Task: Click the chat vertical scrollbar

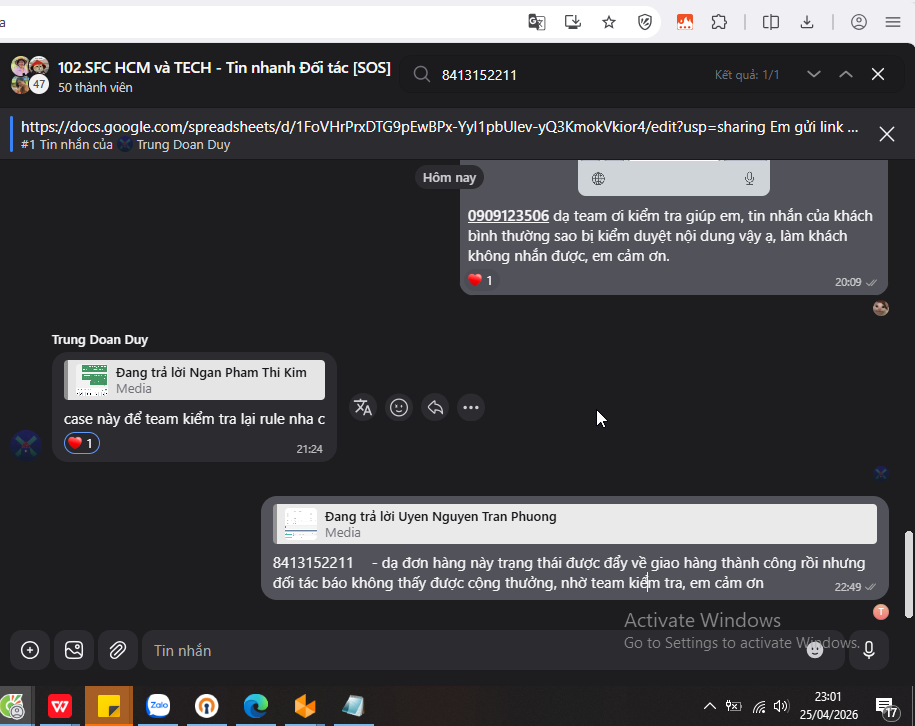Action: pos(908,574)
